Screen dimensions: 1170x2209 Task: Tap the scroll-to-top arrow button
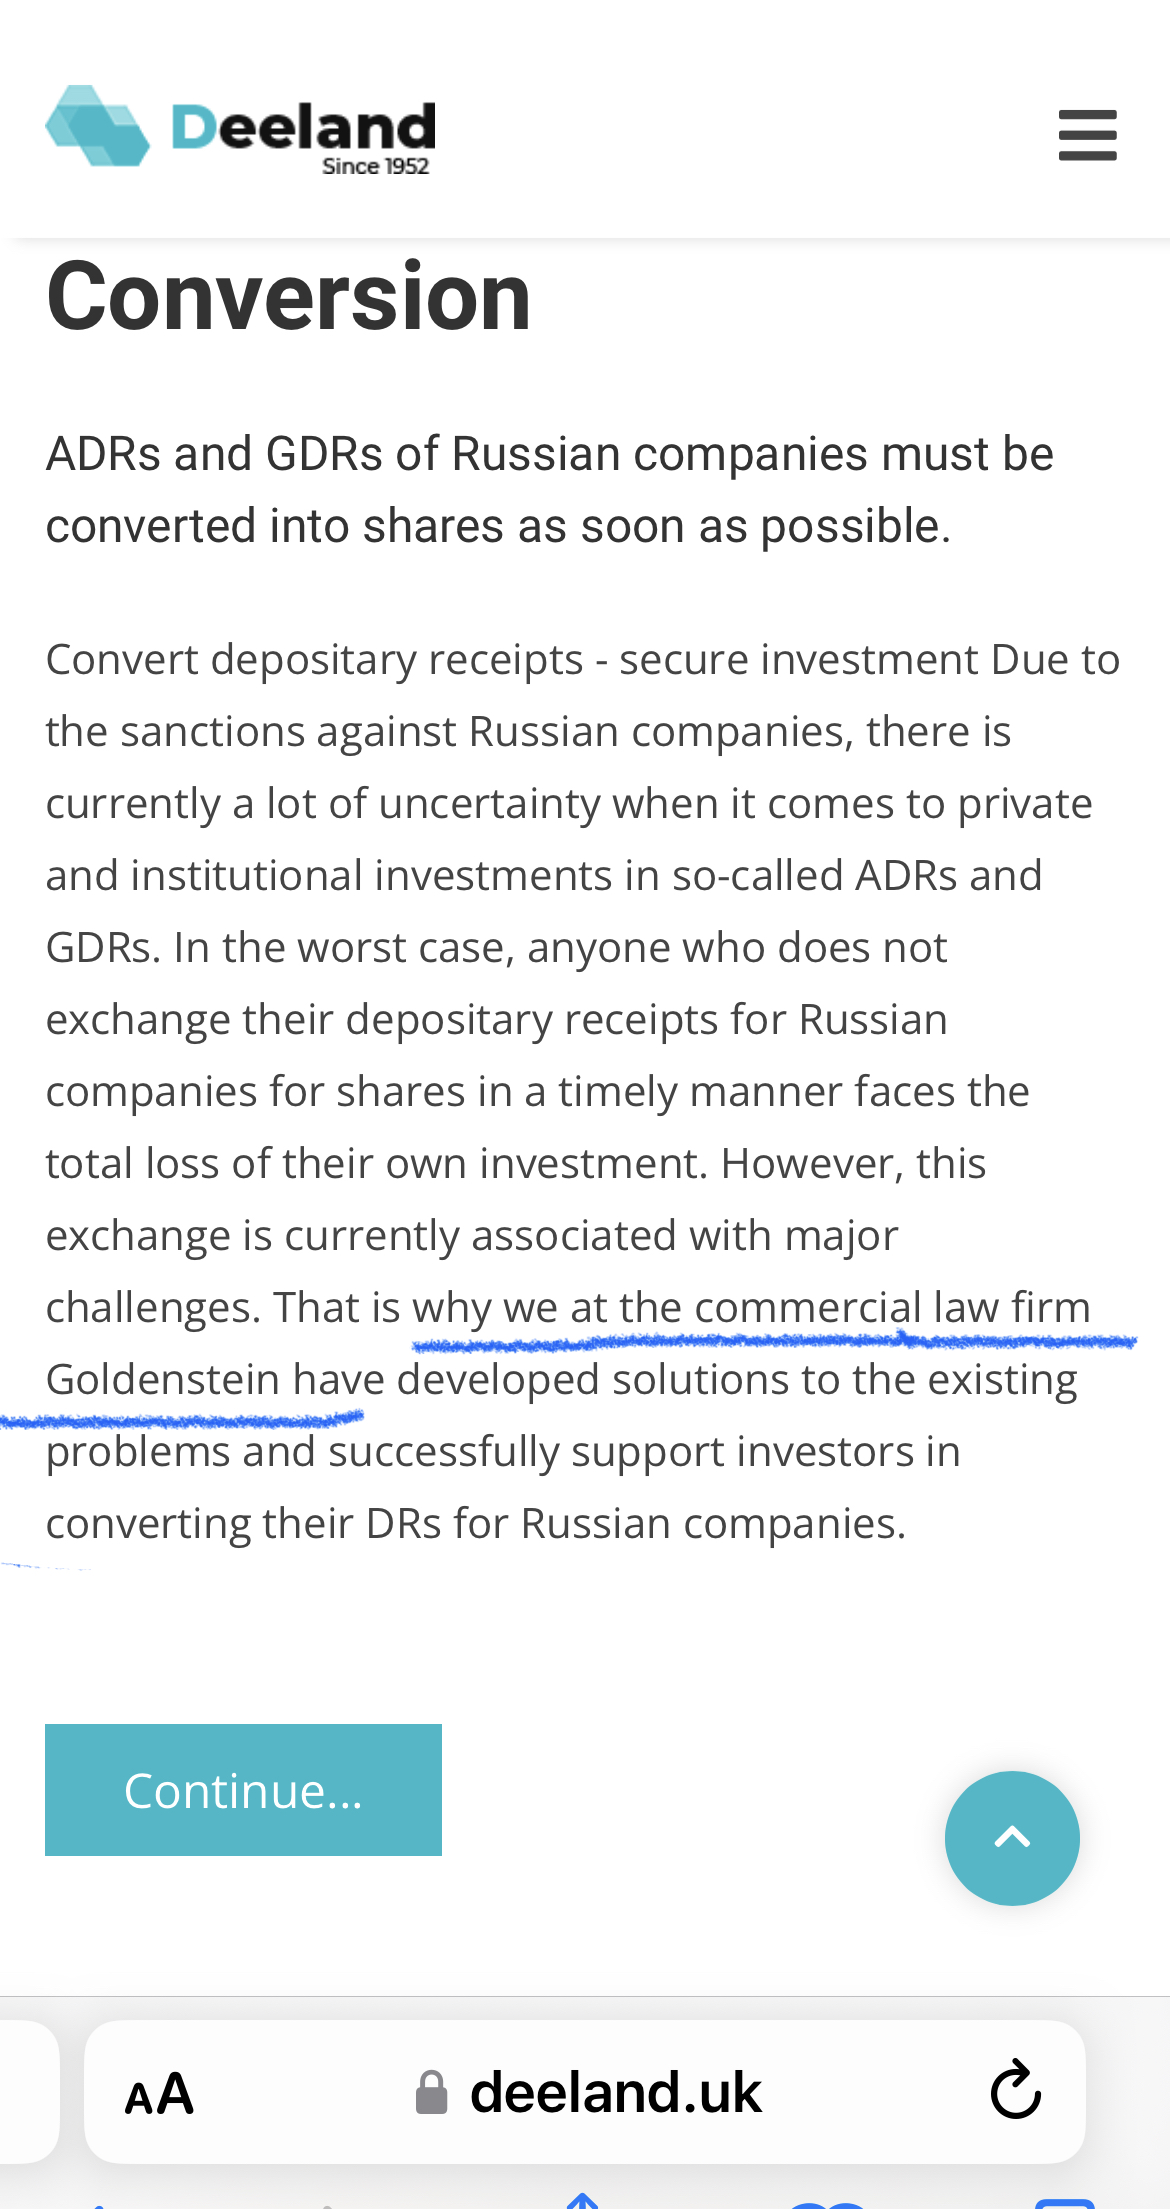pos(1012,1838)
